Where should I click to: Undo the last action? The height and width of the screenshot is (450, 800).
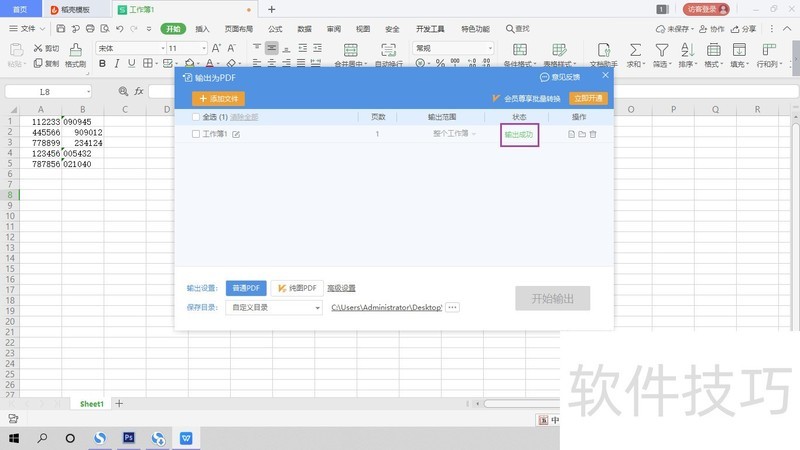[119, 29]
